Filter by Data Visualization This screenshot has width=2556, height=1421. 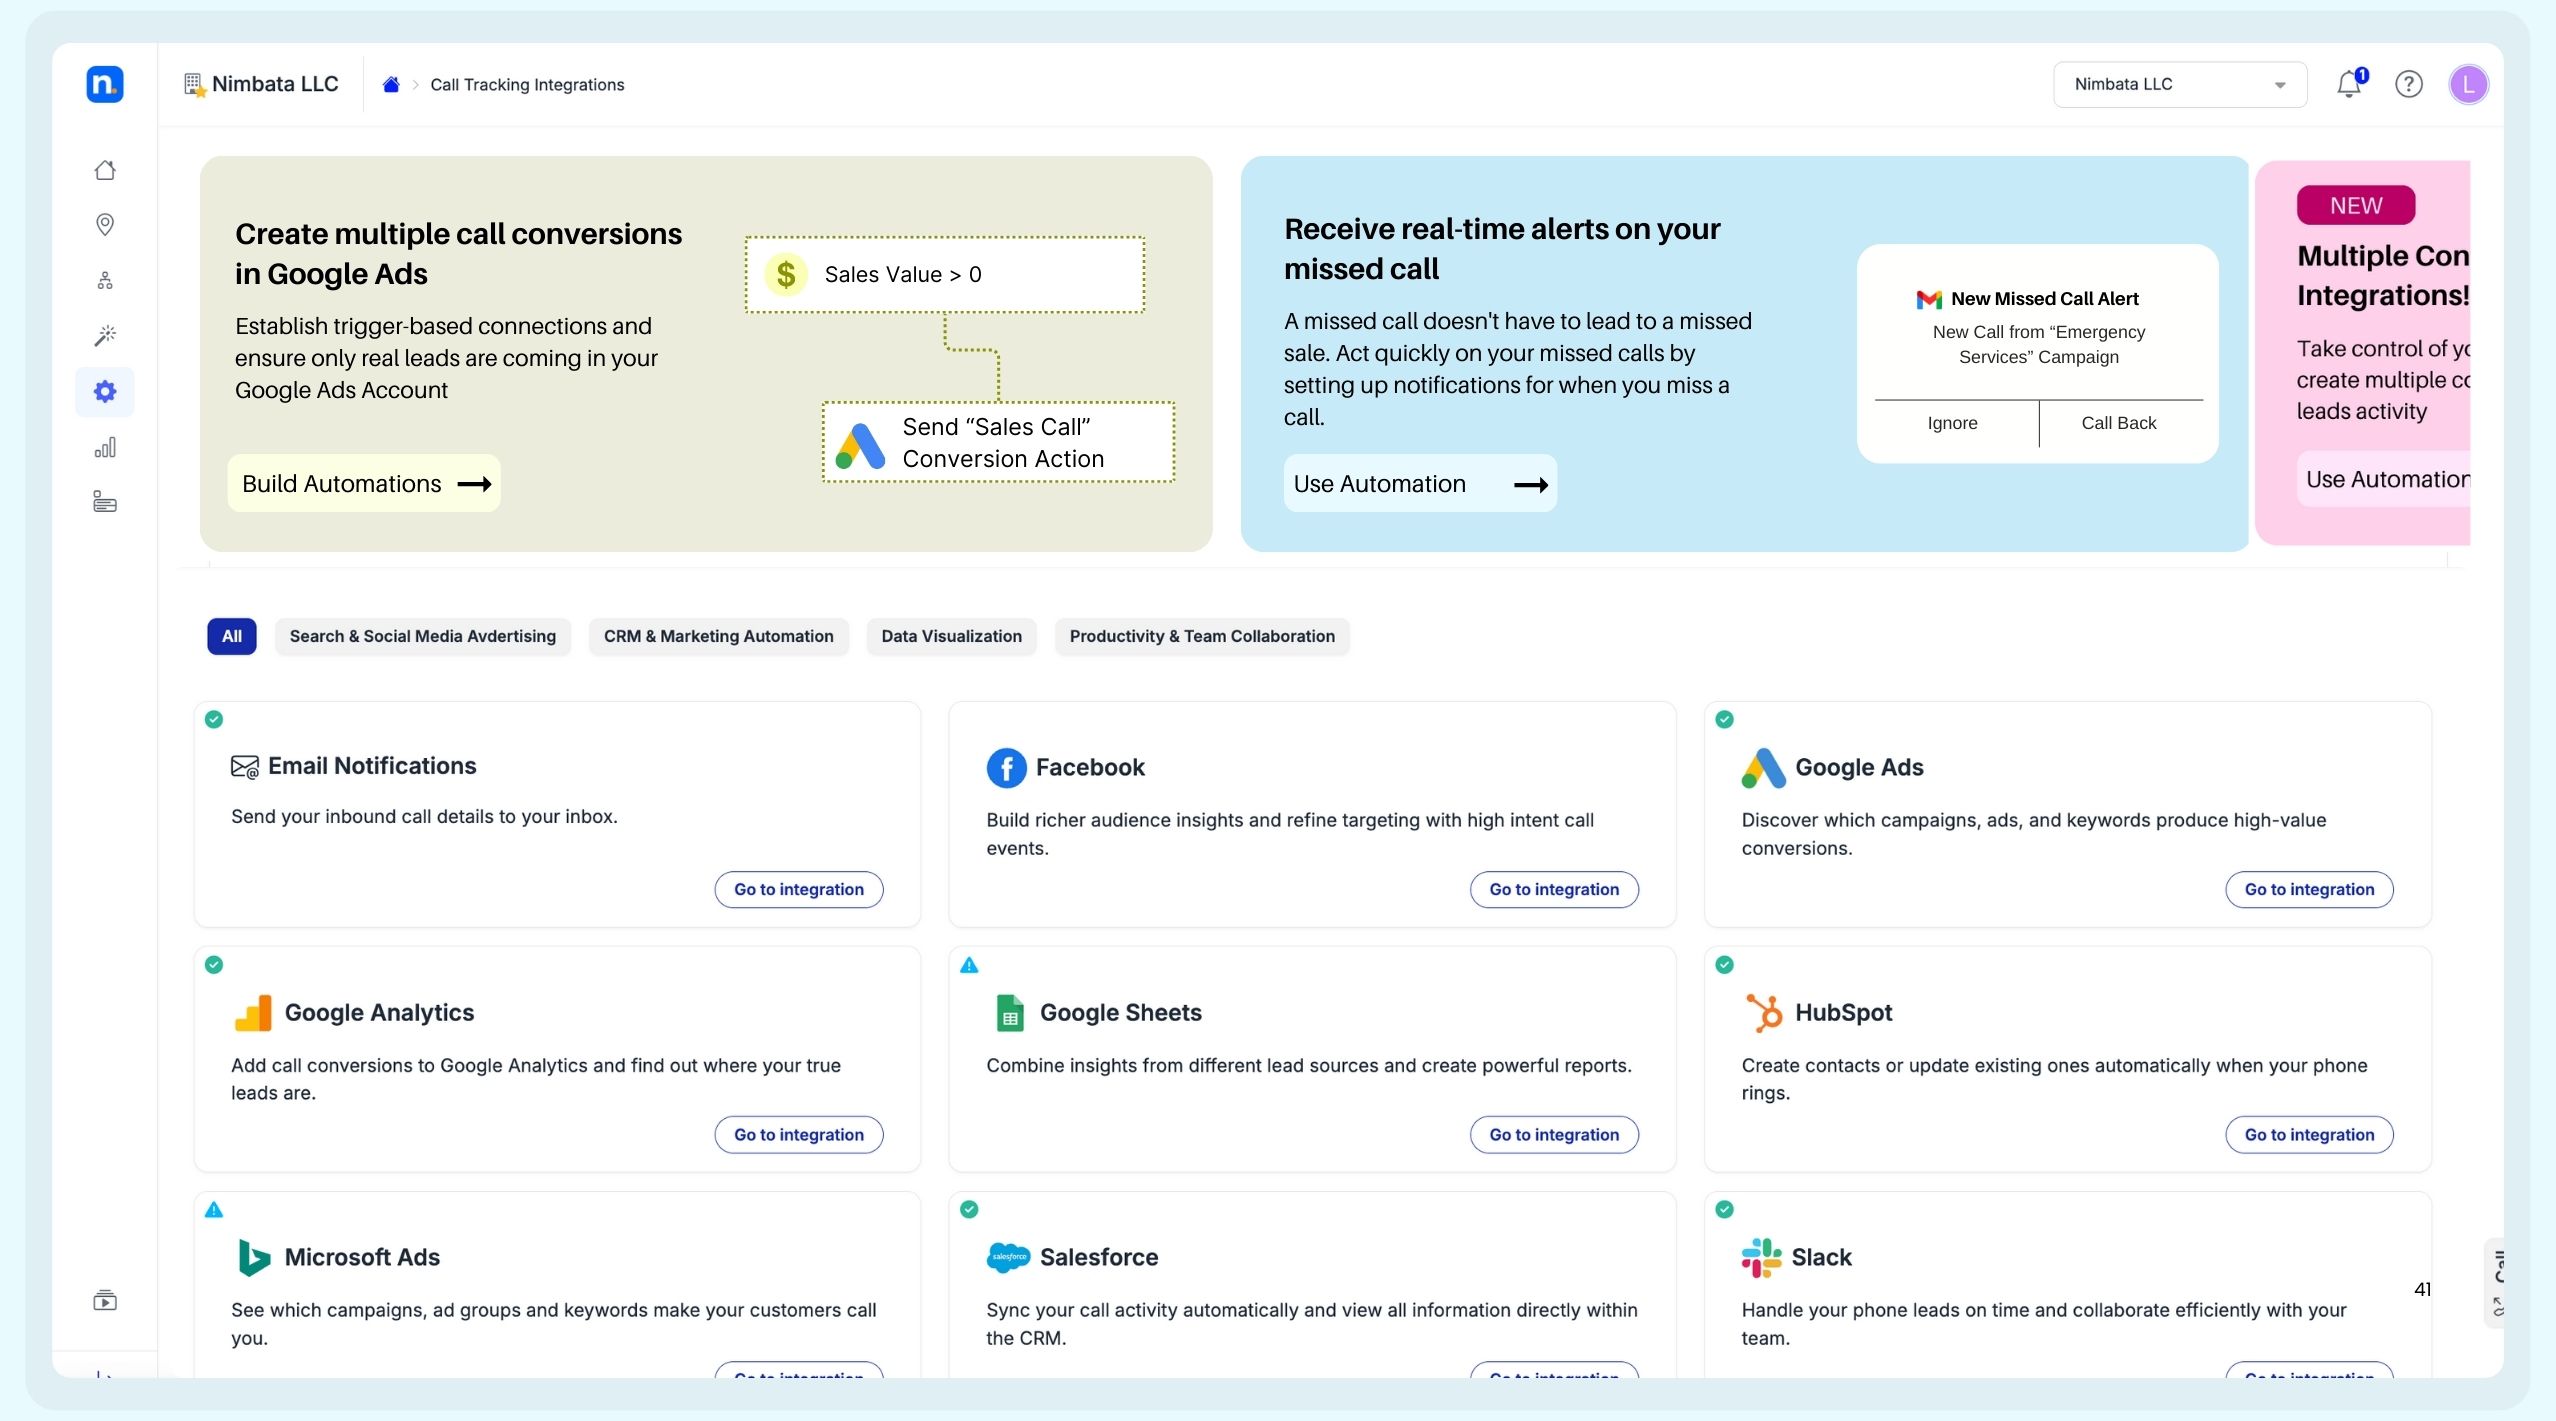(x=951, y=636)
